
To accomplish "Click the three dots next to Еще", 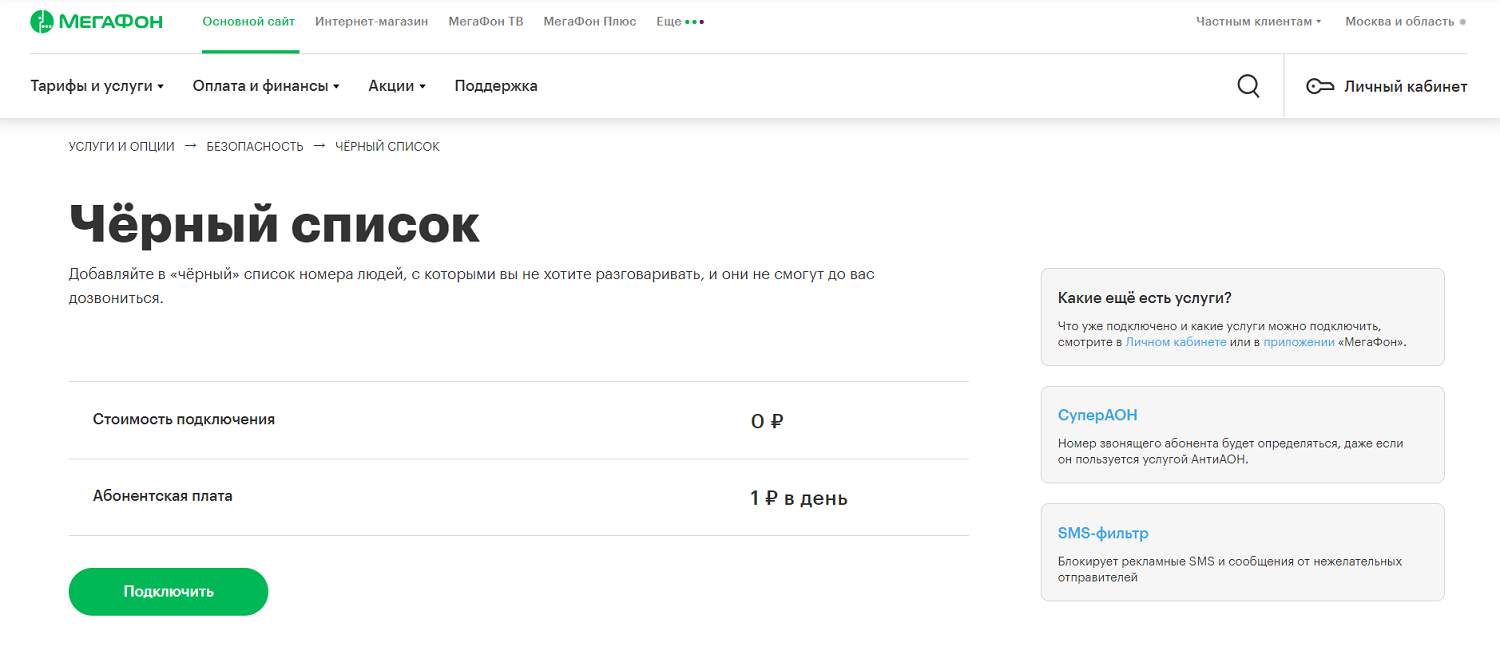I will click(695, 22).
